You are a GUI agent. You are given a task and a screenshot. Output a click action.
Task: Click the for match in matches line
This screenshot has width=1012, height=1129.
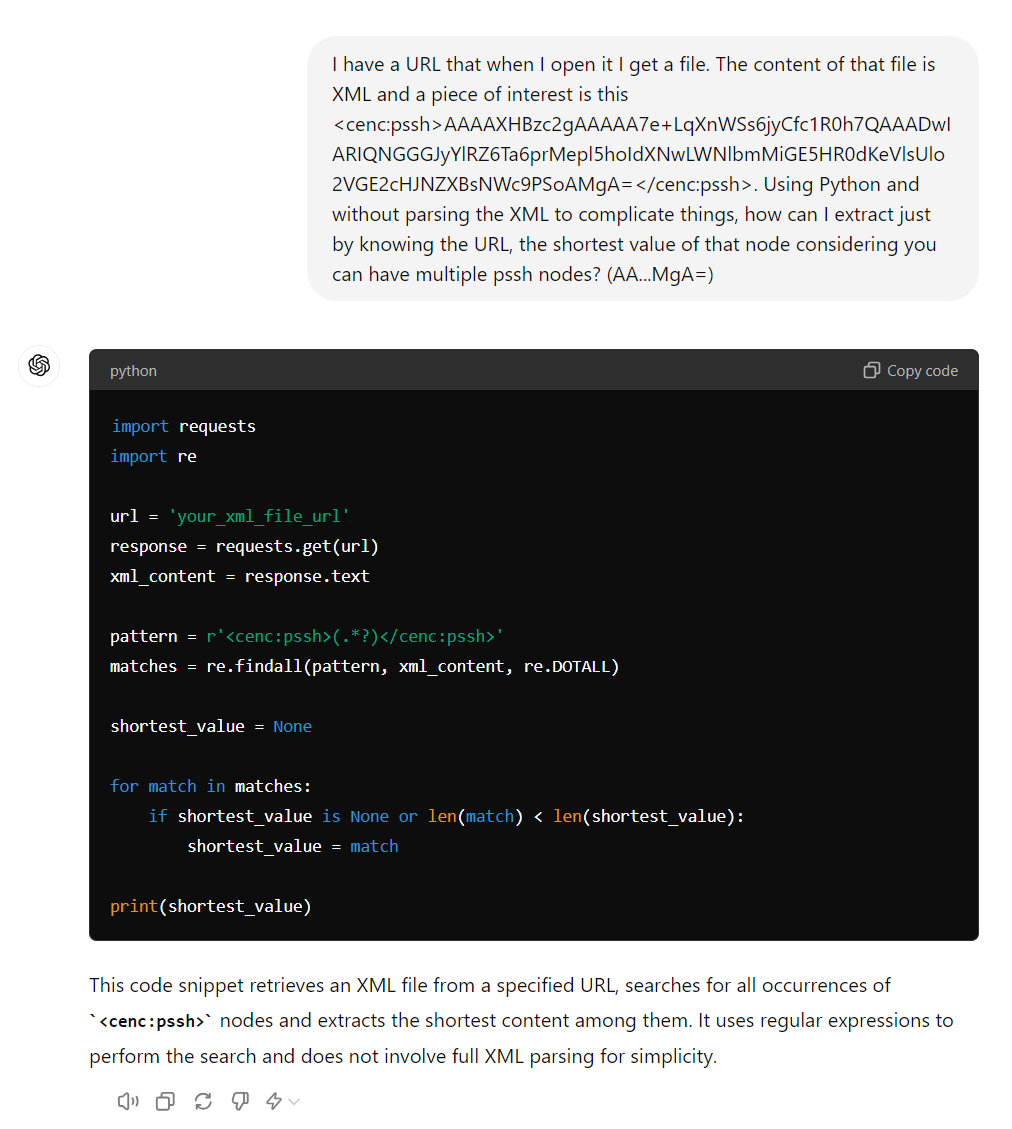[x=211, y=786]
